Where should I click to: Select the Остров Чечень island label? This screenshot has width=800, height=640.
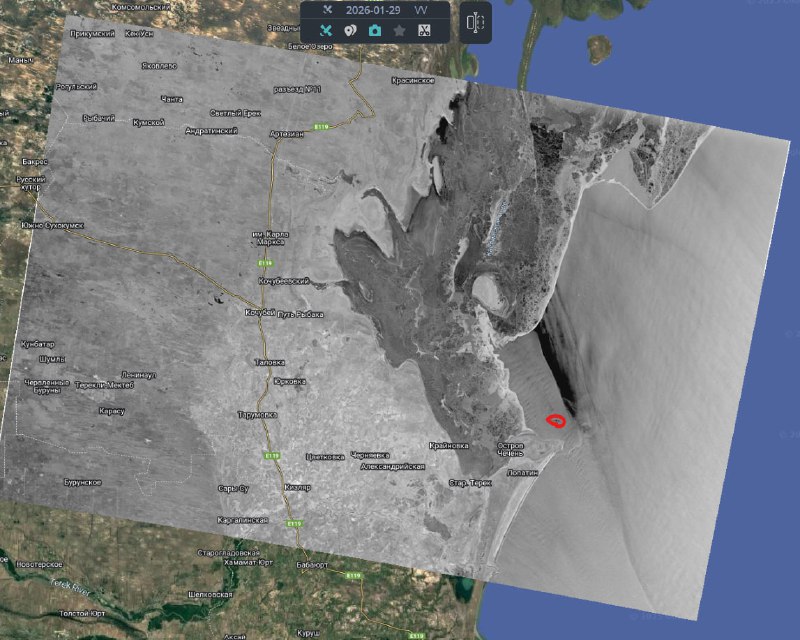click(x=510, y=449)
